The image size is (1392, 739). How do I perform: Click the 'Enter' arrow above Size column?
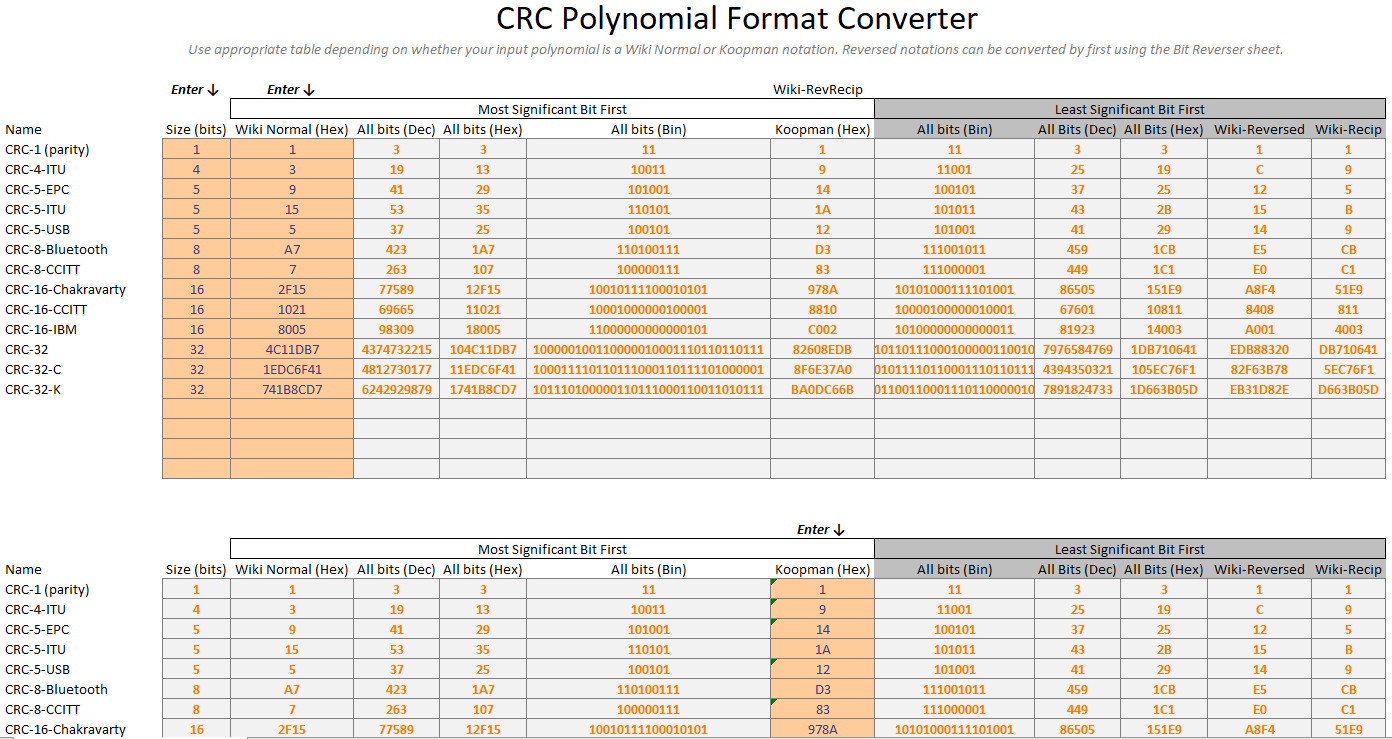(x=194, y=89)
